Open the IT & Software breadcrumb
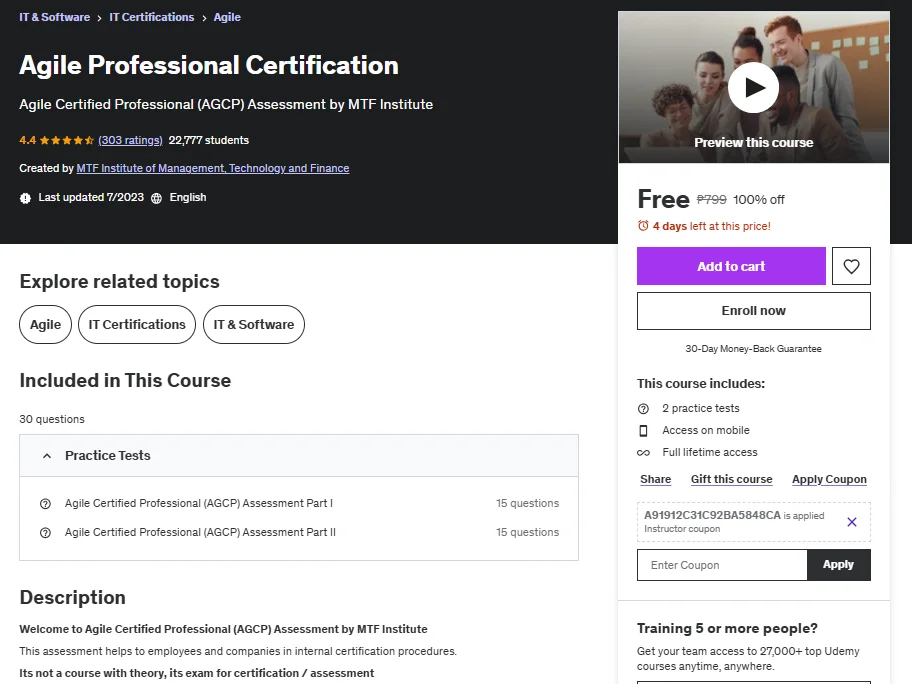This screenshot has height=684, width=912. 55,17
